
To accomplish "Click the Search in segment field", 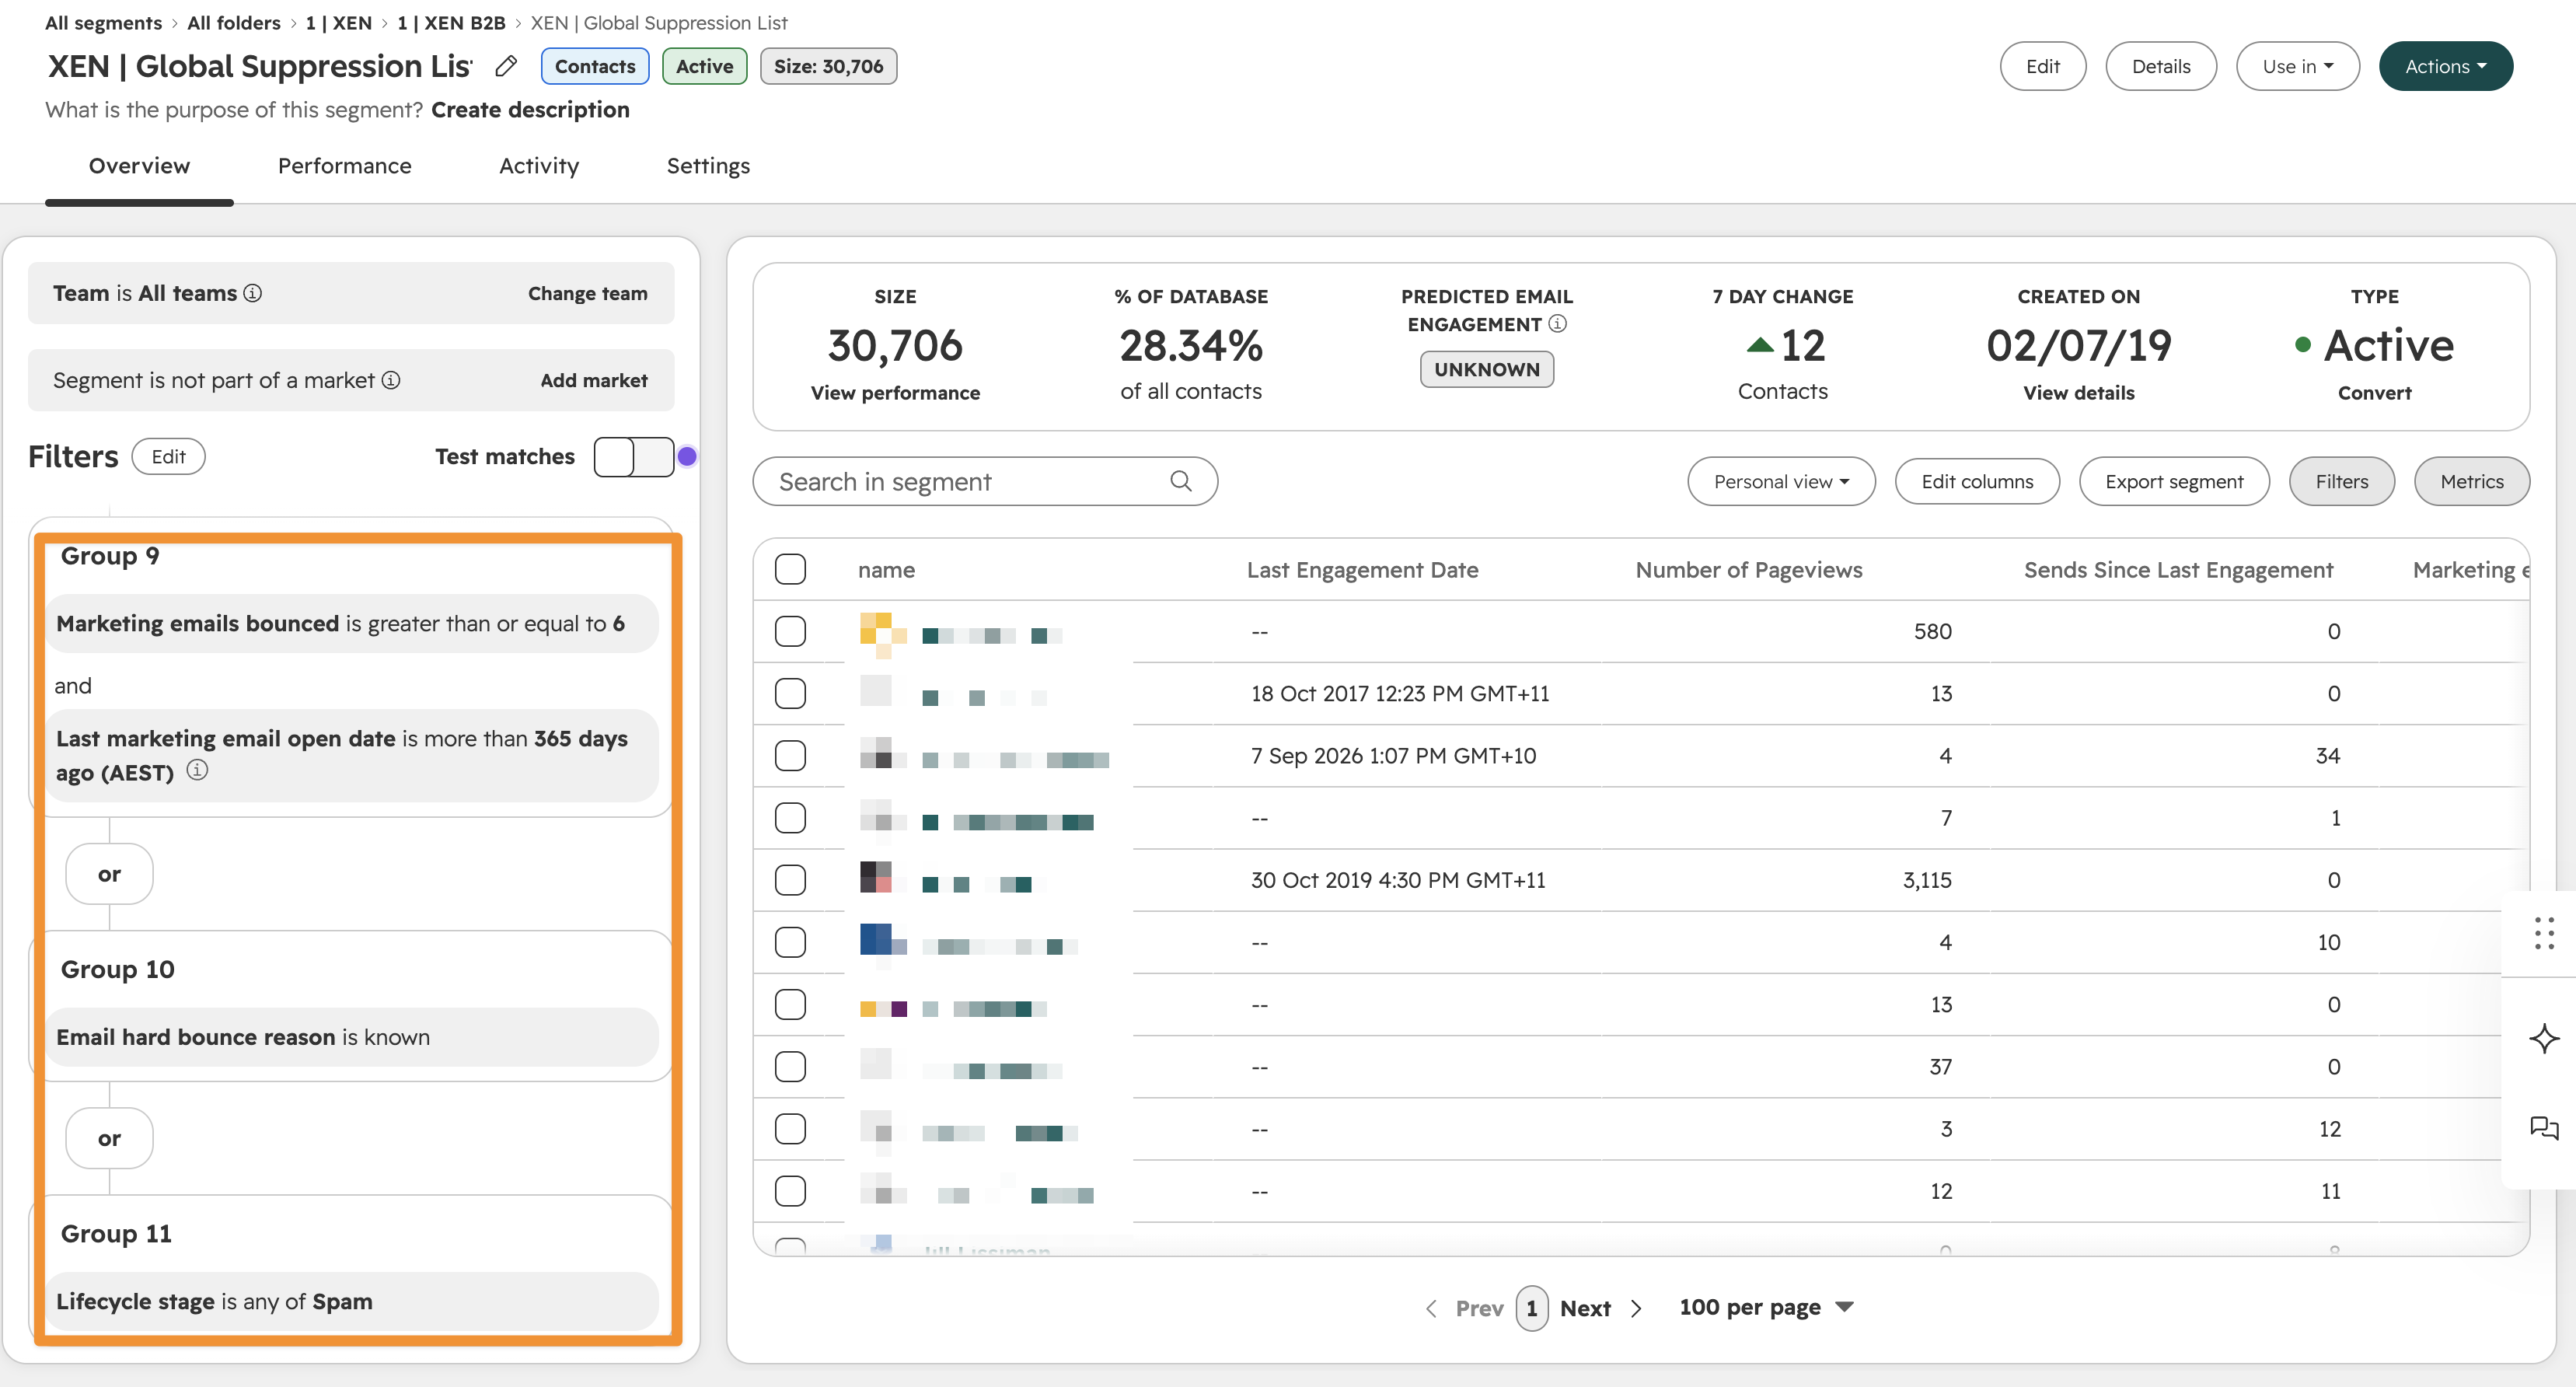I will tap(984, 481).
